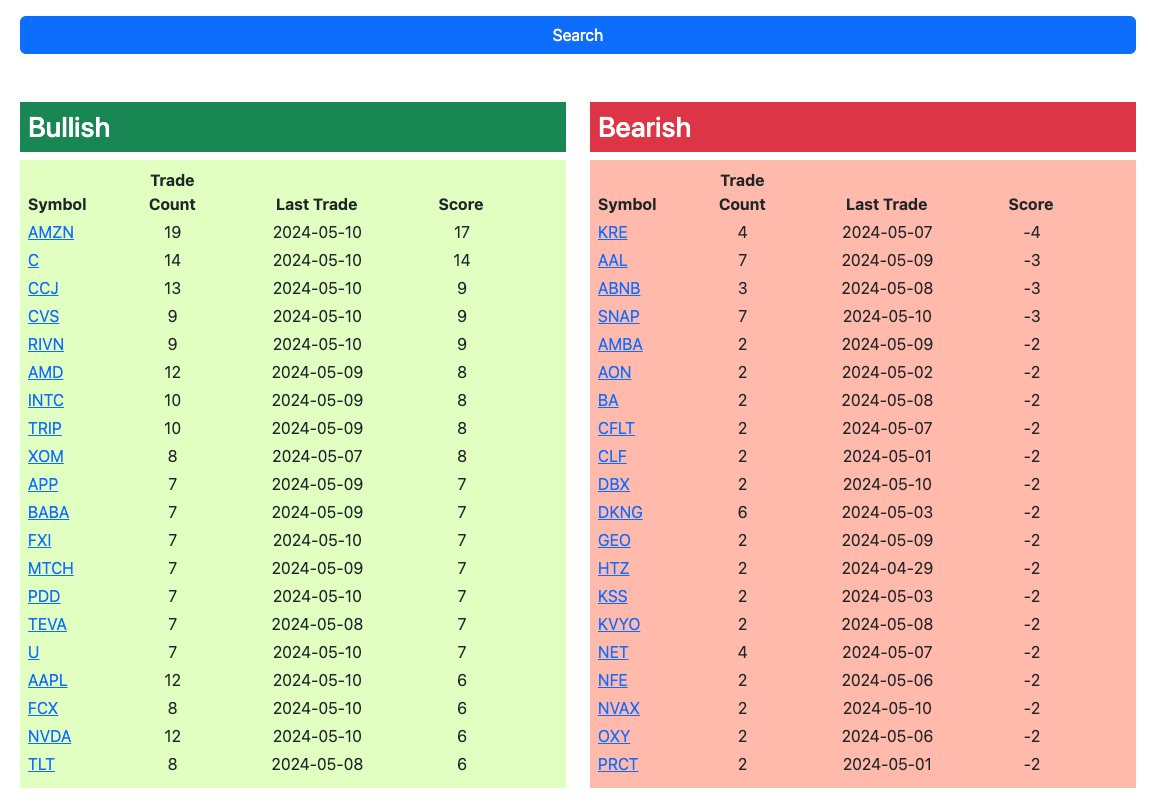Screen dimensions: 1149x808
Task: Select AMZN's score value 17
Action: point(462,232)
